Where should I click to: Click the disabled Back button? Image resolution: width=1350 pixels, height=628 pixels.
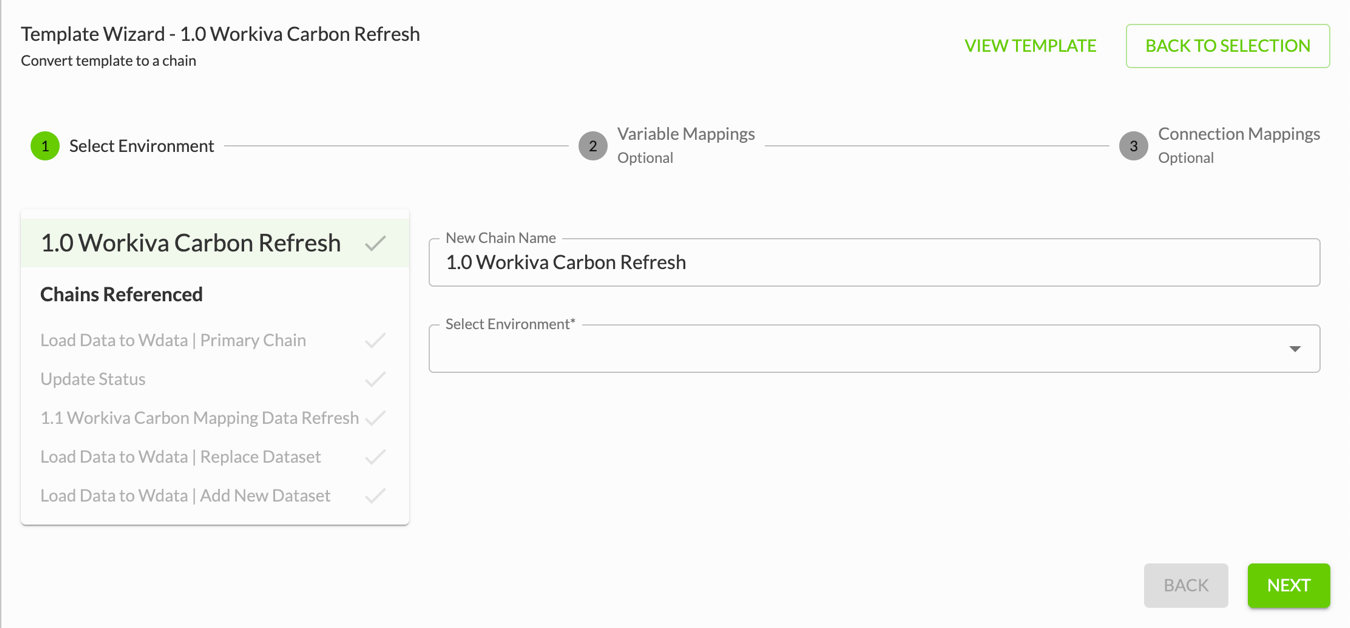pyautogui.click(x=1186, y=586)
